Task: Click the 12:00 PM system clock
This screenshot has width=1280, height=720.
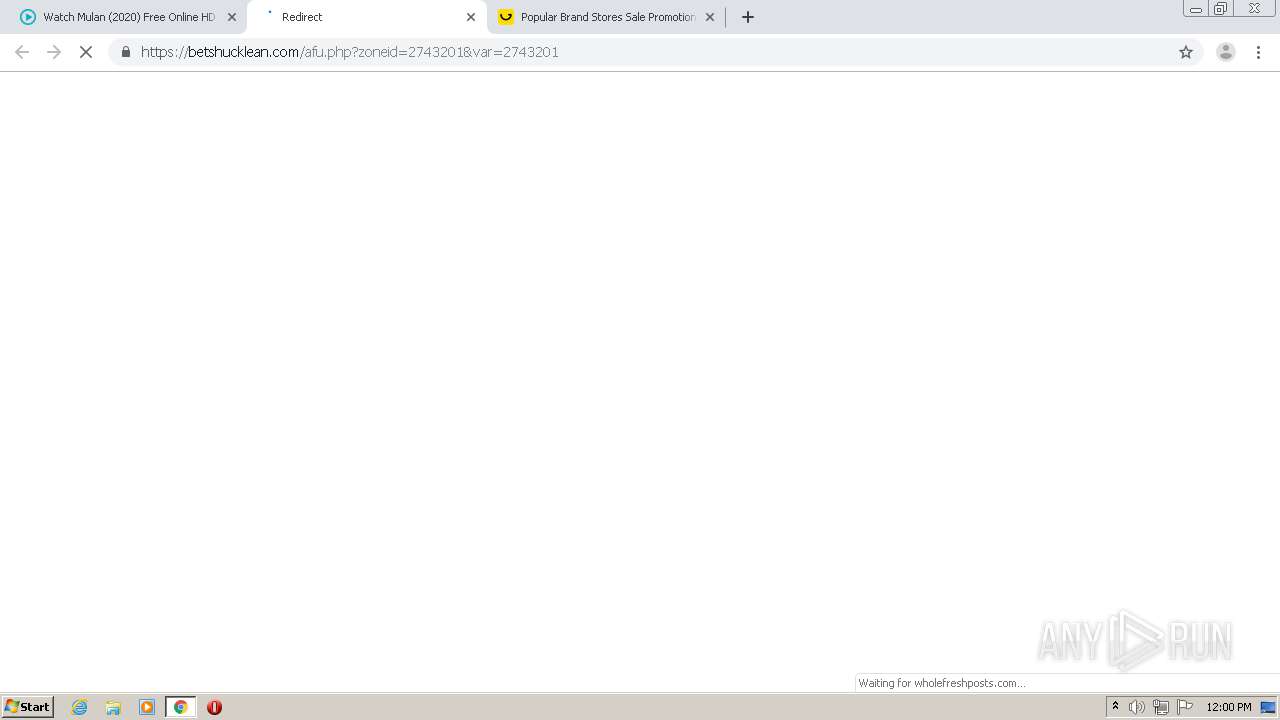Action: 1228,707
